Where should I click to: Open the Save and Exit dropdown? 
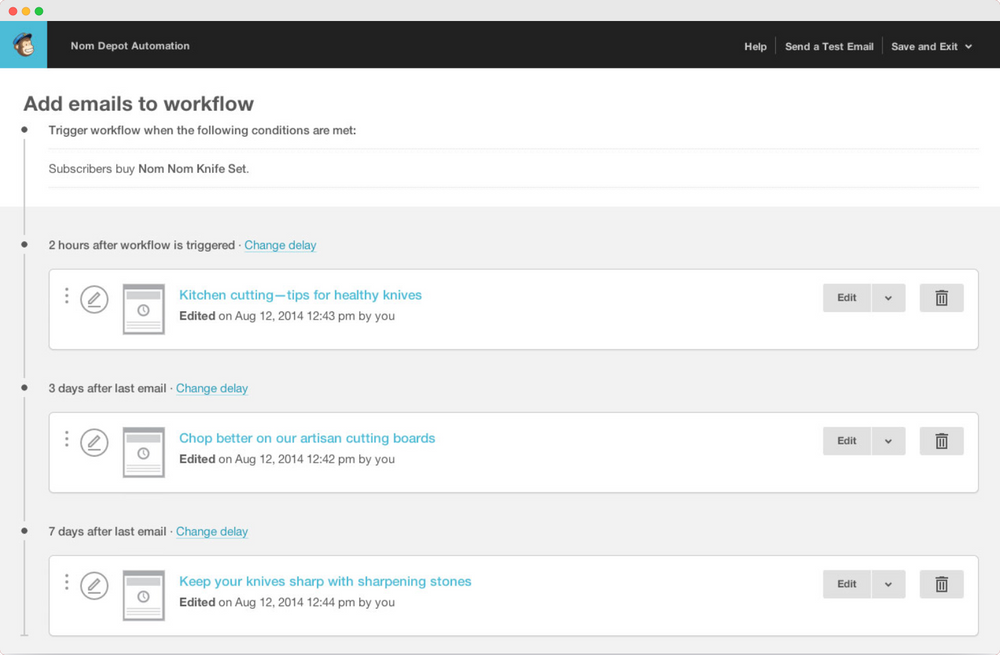(x=930, y=46)
